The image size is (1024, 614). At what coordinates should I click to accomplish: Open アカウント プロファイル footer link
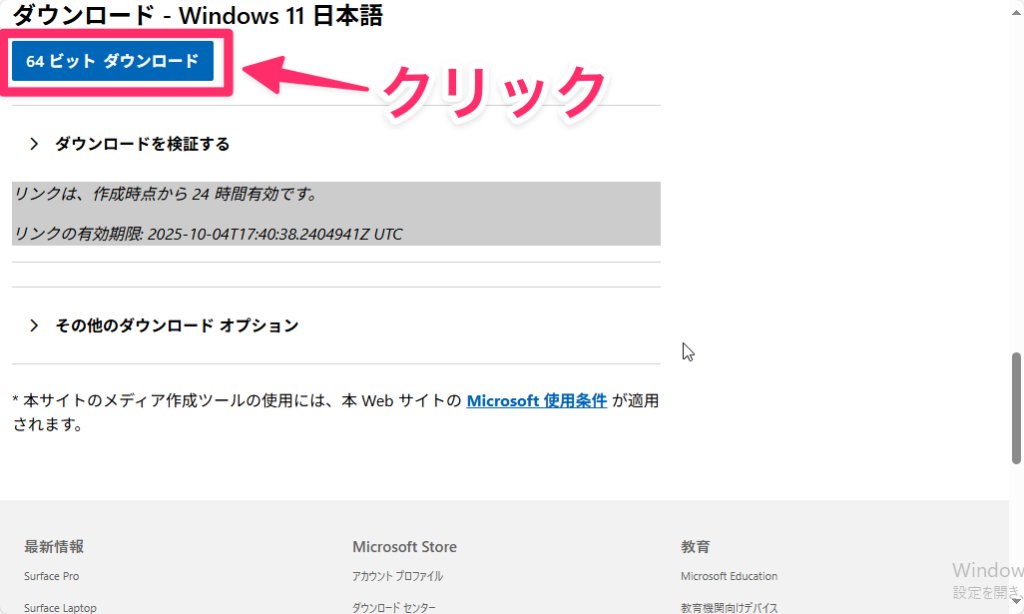(x=397, y=576)
